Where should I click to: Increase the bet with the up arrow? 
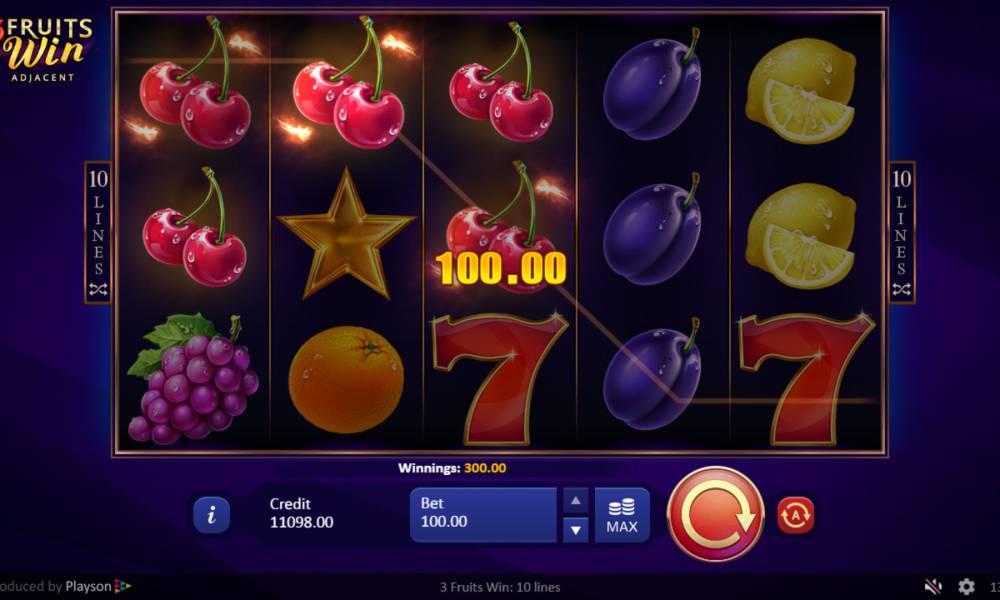click(x=575, y=501)
